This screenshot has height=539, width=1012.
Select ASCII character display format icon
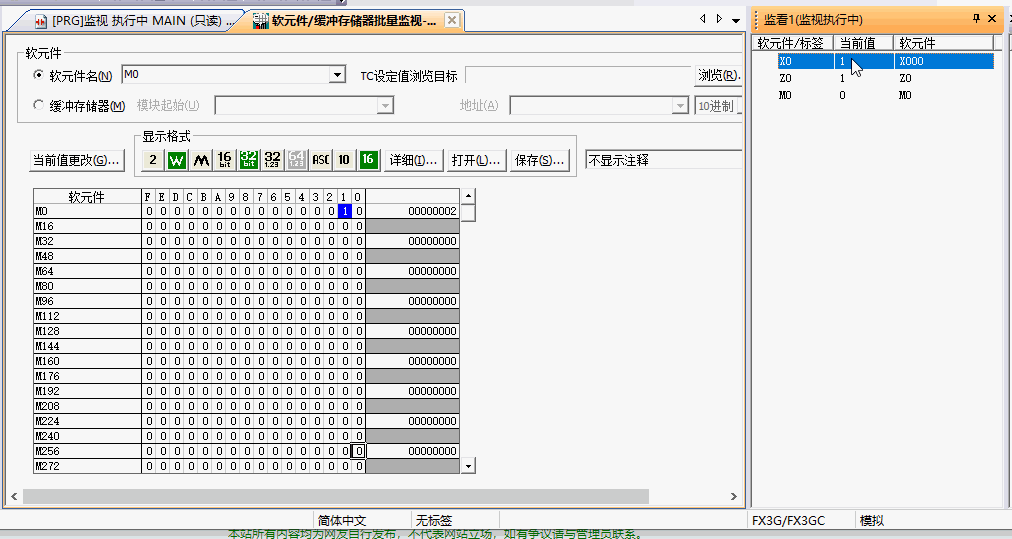(x=320, y=160)
